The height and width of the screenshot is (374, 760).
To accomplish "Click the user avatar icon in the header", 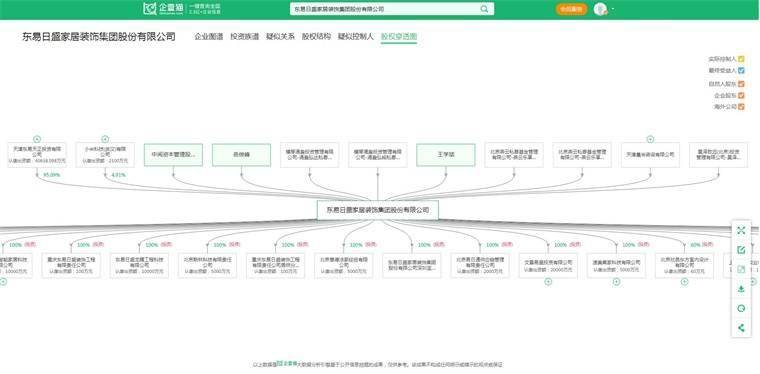I will tap(600, 9).
